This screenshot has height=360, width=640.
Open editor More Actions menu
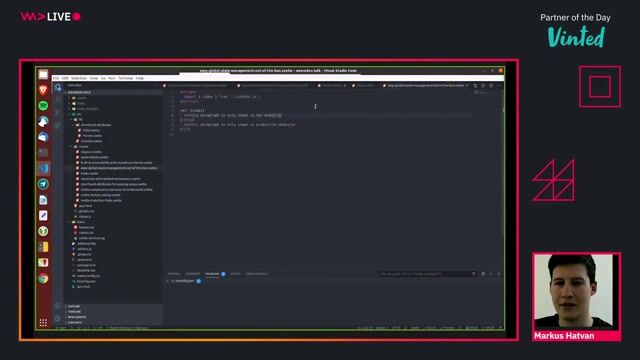(x=499, y=86)
